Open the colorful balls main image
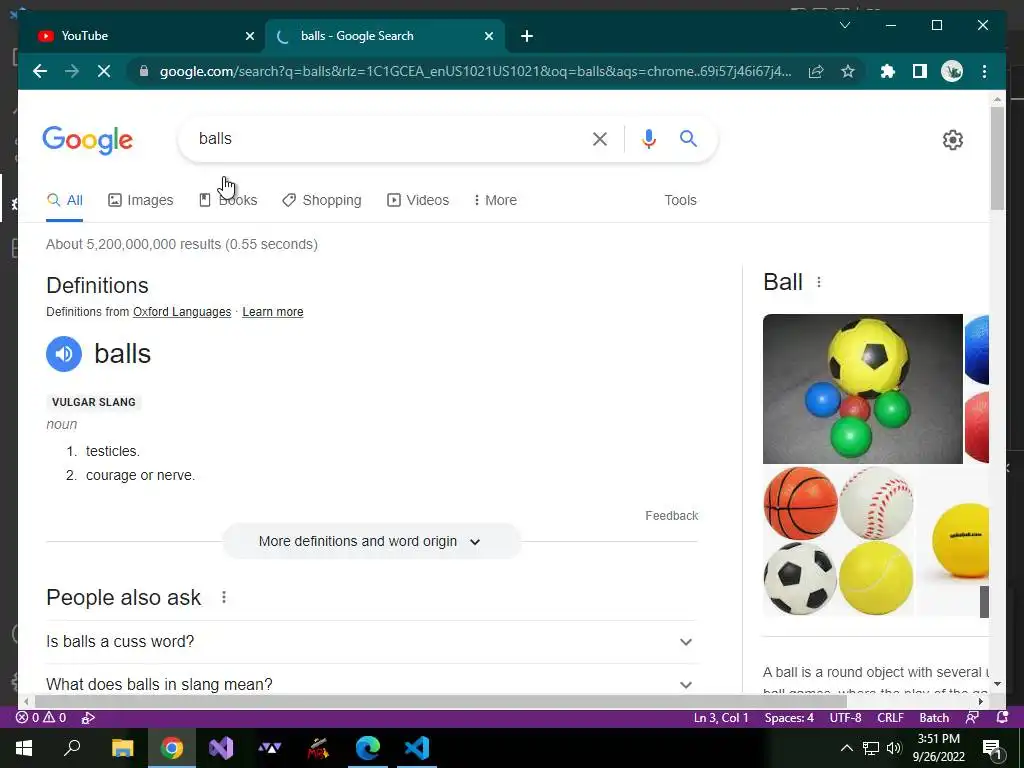Image resolution: width=1024 pixels, height=768 pixels. 863,389
